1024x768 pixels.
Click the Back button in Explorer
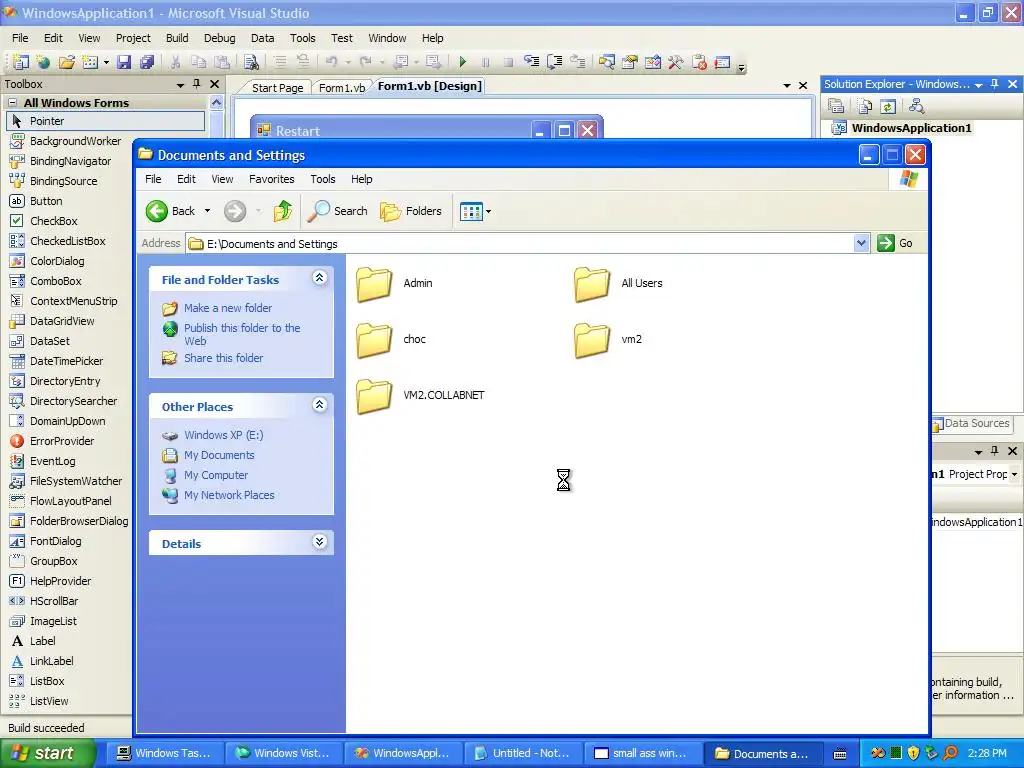click(x=170, y=211)
